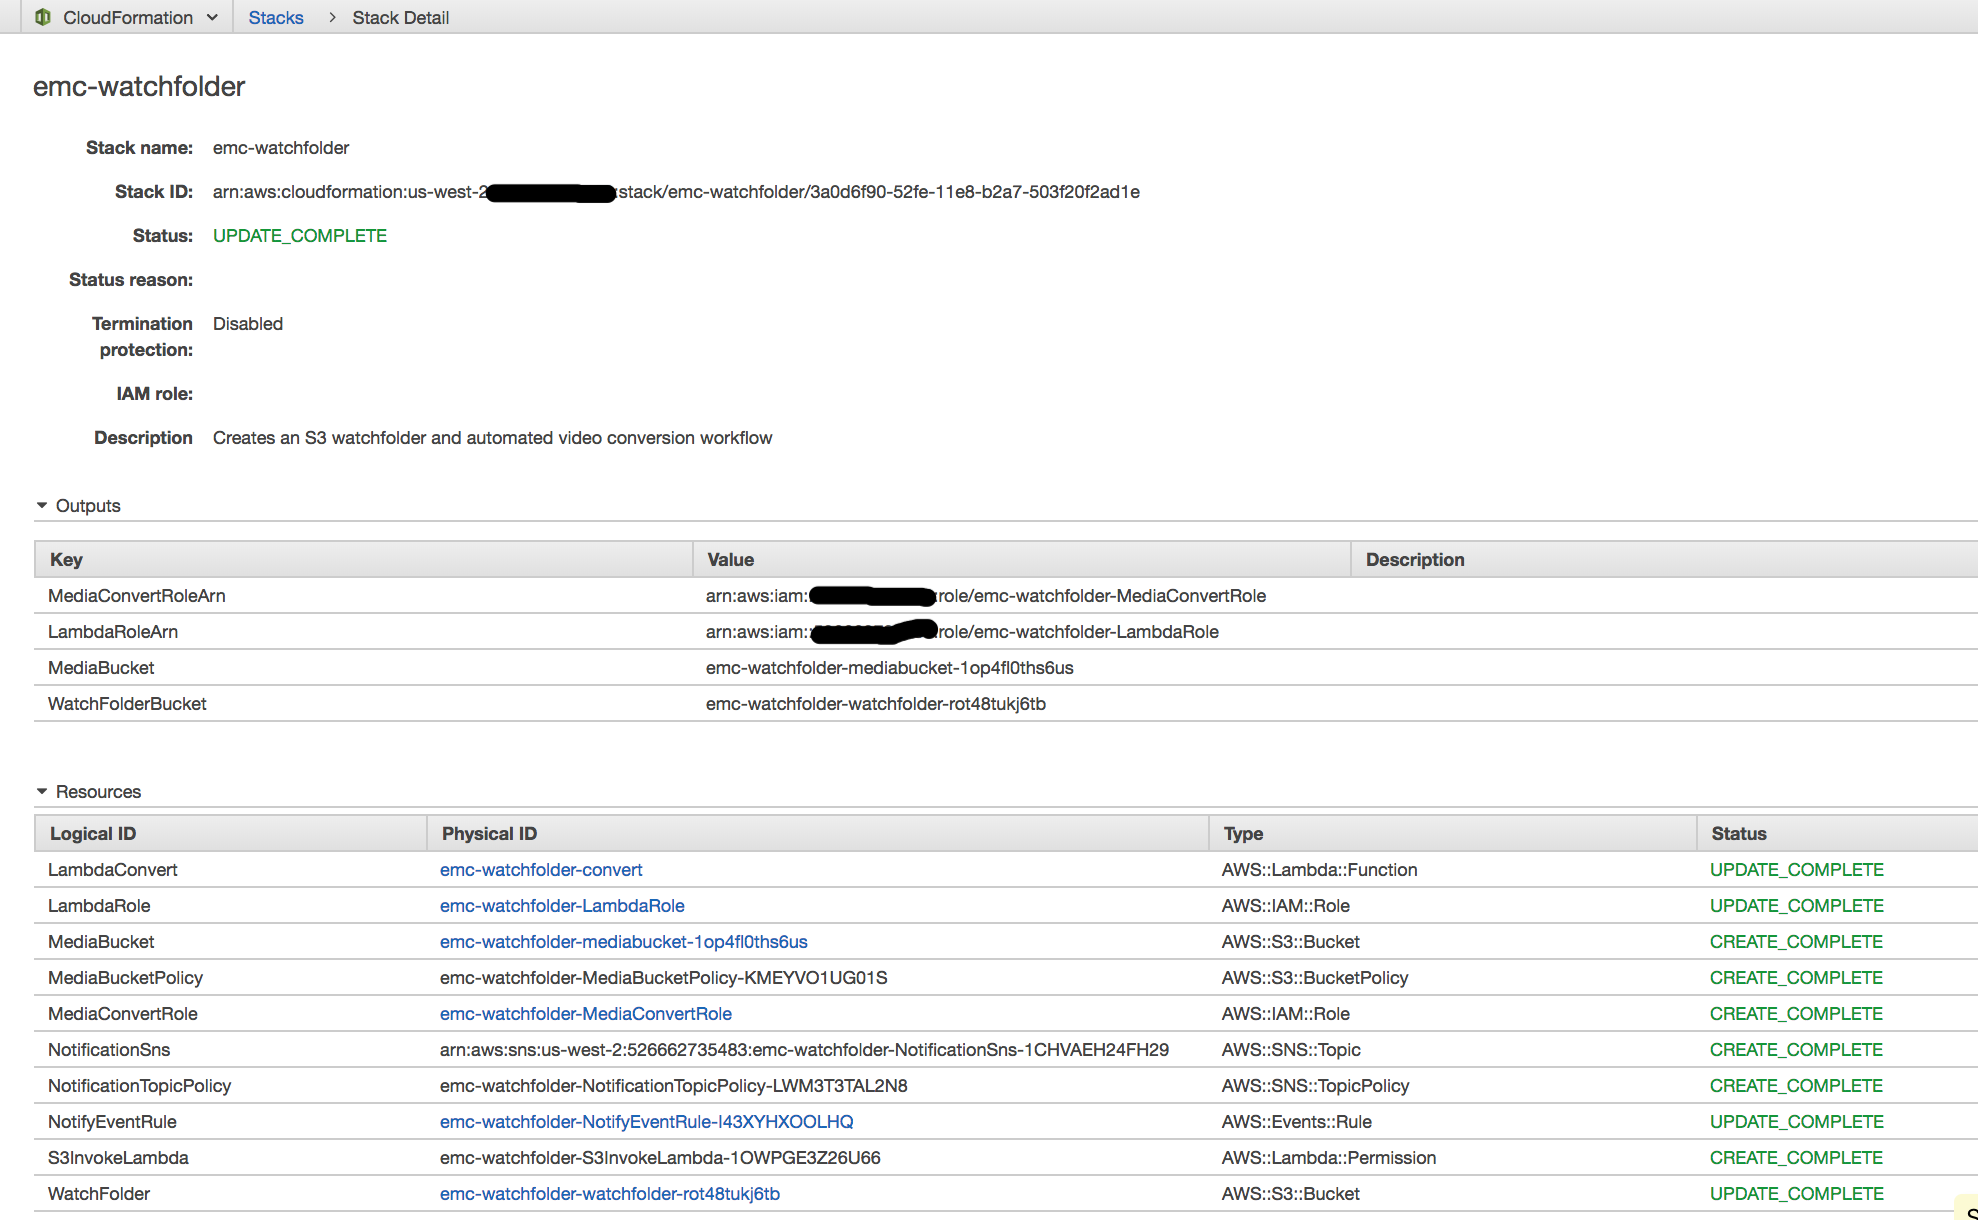
Task: Open the emc-watchfolder-LambdaRole link
Action: tap(562, 906)
